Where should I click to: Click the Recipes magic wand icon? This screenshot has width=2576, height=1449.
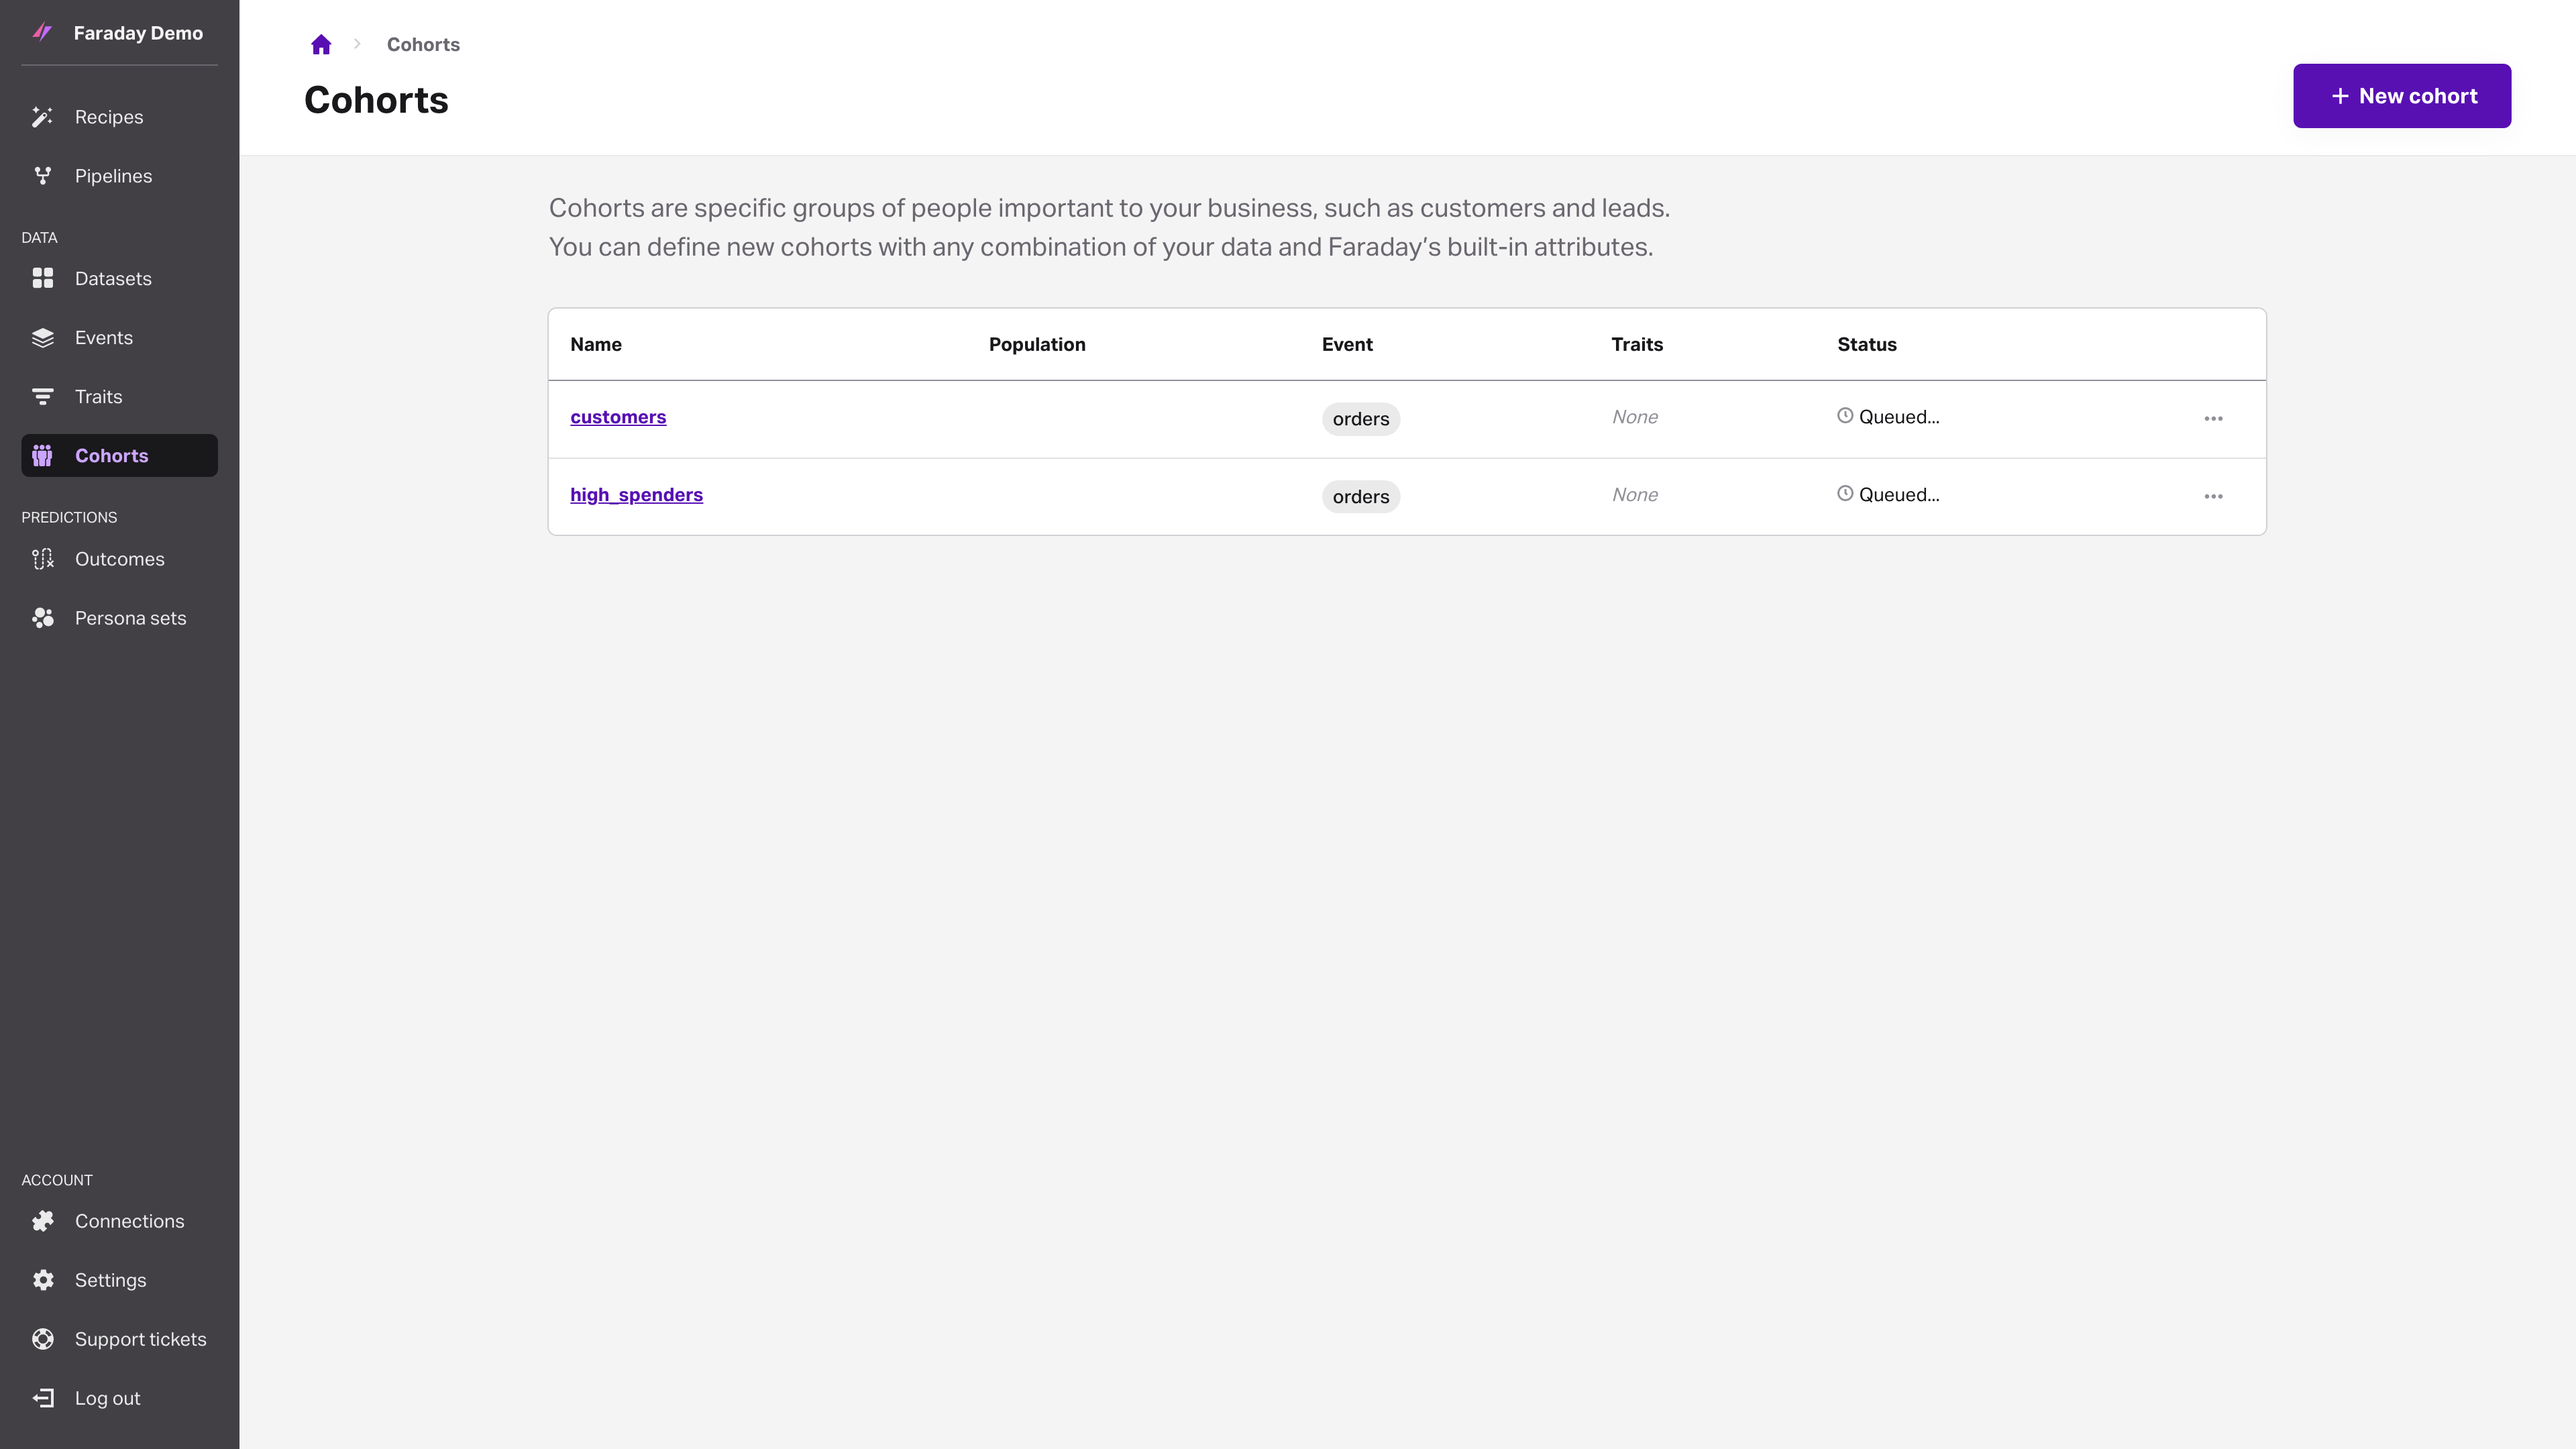[x=42, y=117]
